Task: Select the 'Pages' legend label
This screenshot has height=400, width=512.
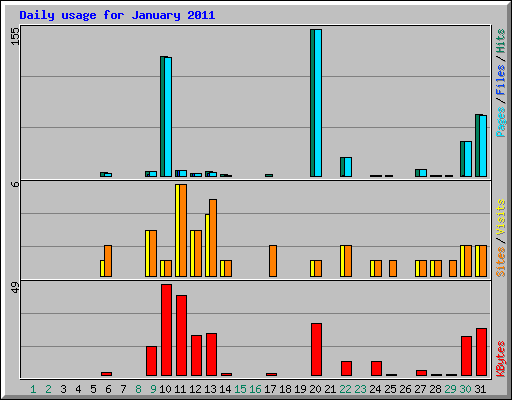Action: [500, 122]
